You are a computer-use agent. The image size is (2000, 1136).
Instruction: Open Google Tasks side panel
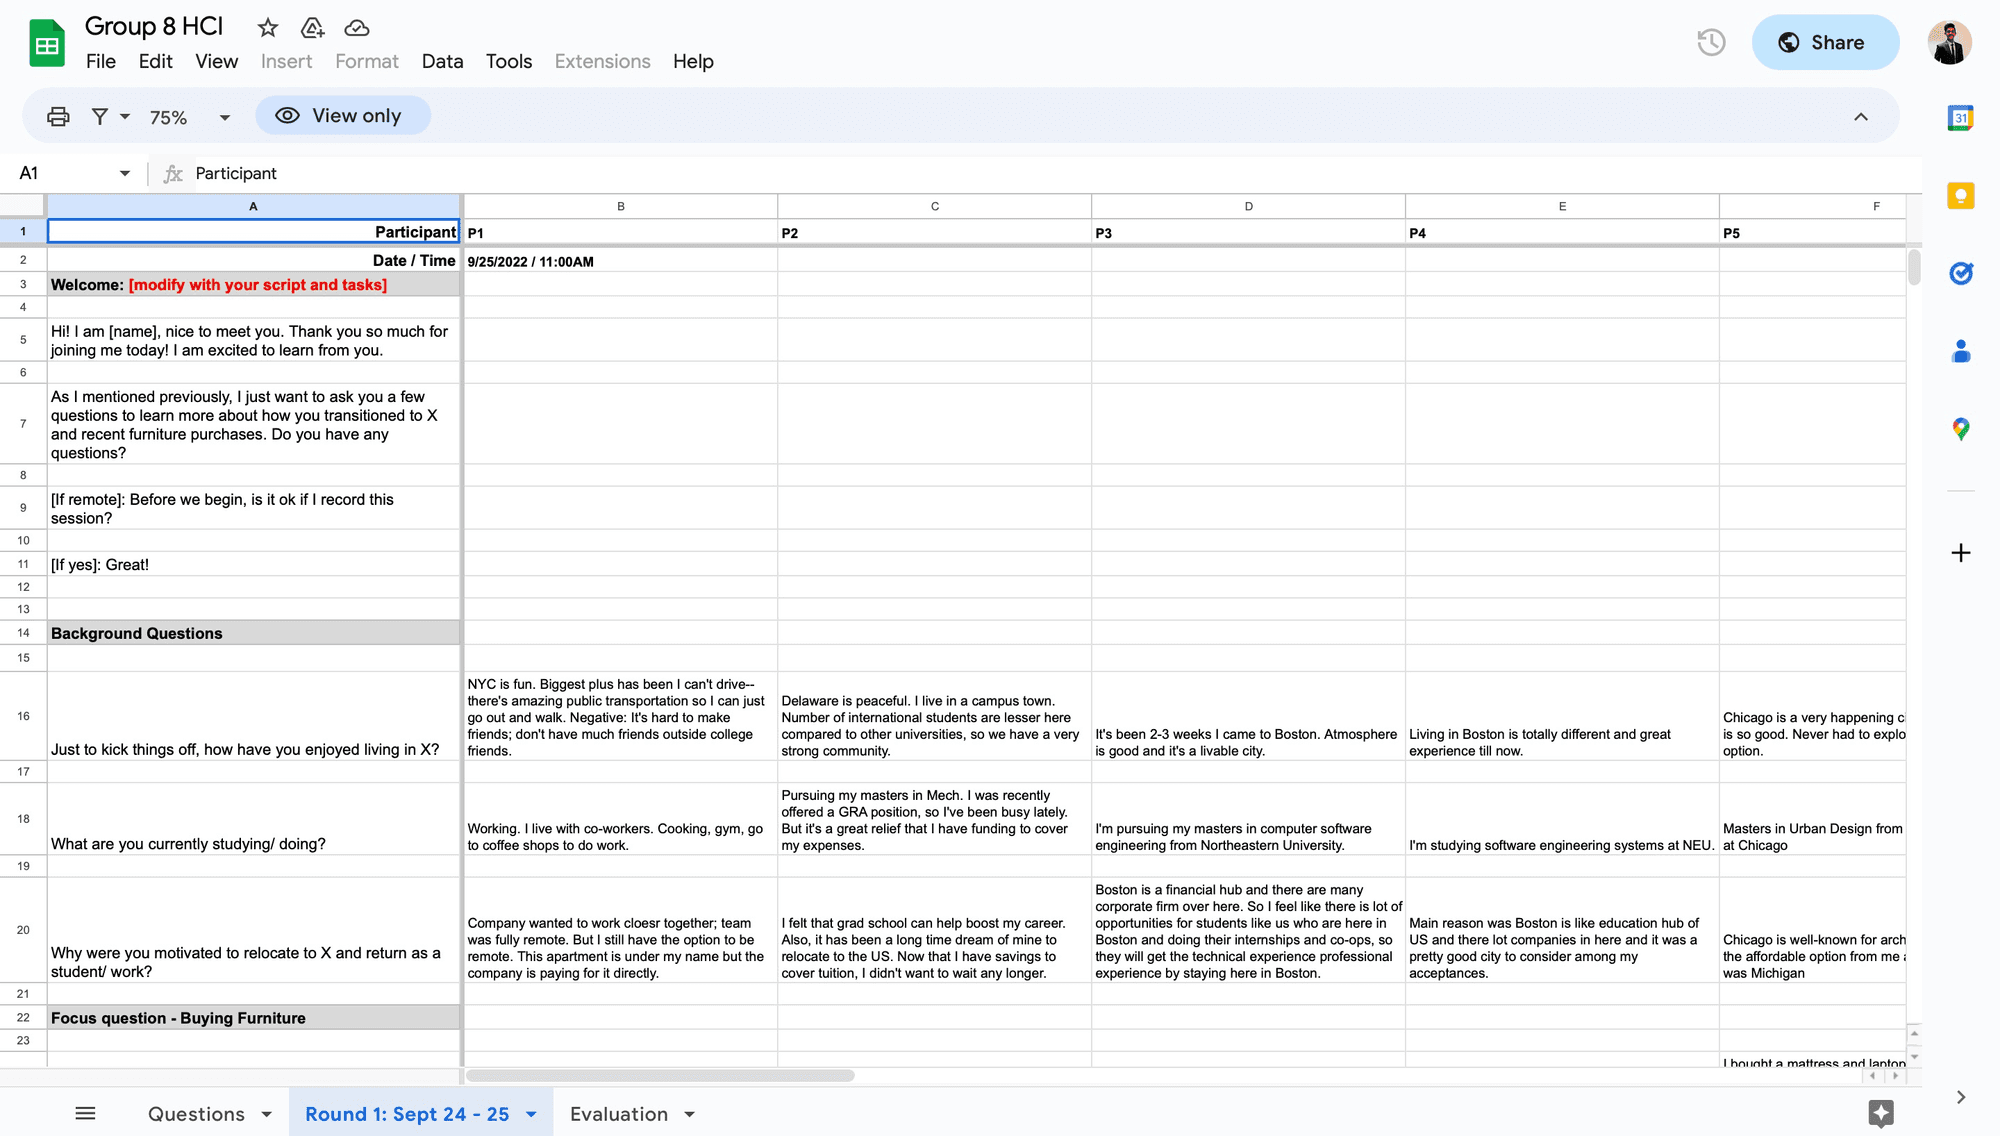(x=1960, y=273)
